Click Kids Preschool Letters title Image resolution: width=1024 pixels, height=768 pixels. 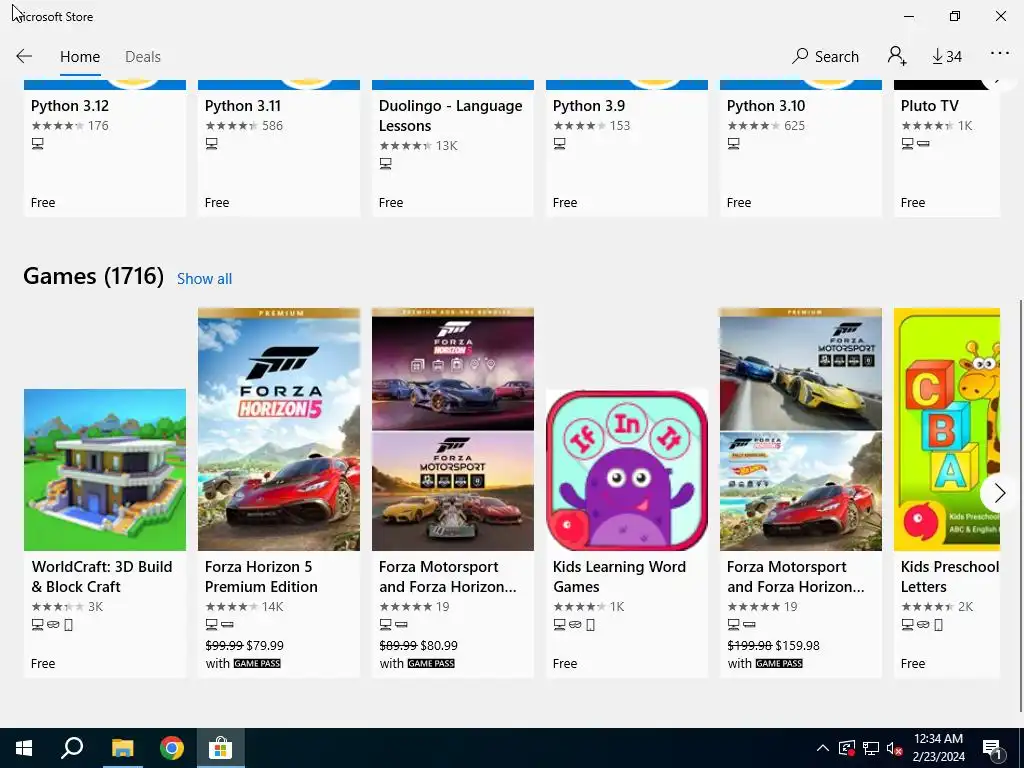click(950, 577)
